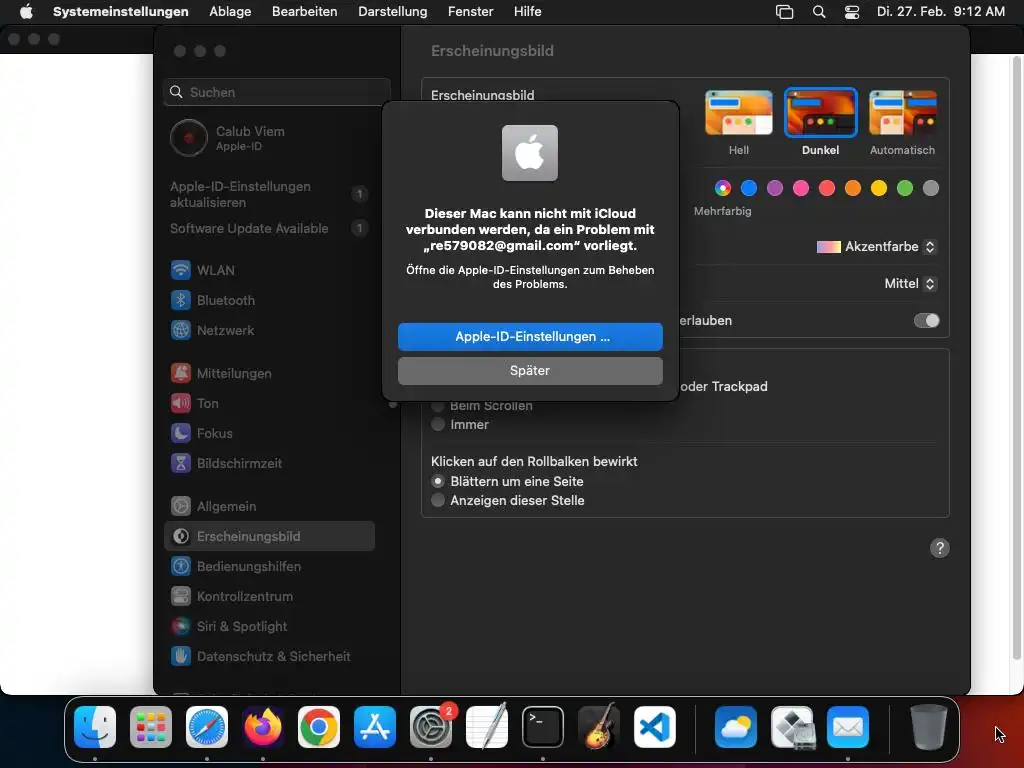Image resolution: width=1024 pixels, height=768 pixels.
Task: Choose the green accent color
Action: [x=904, y=189]
